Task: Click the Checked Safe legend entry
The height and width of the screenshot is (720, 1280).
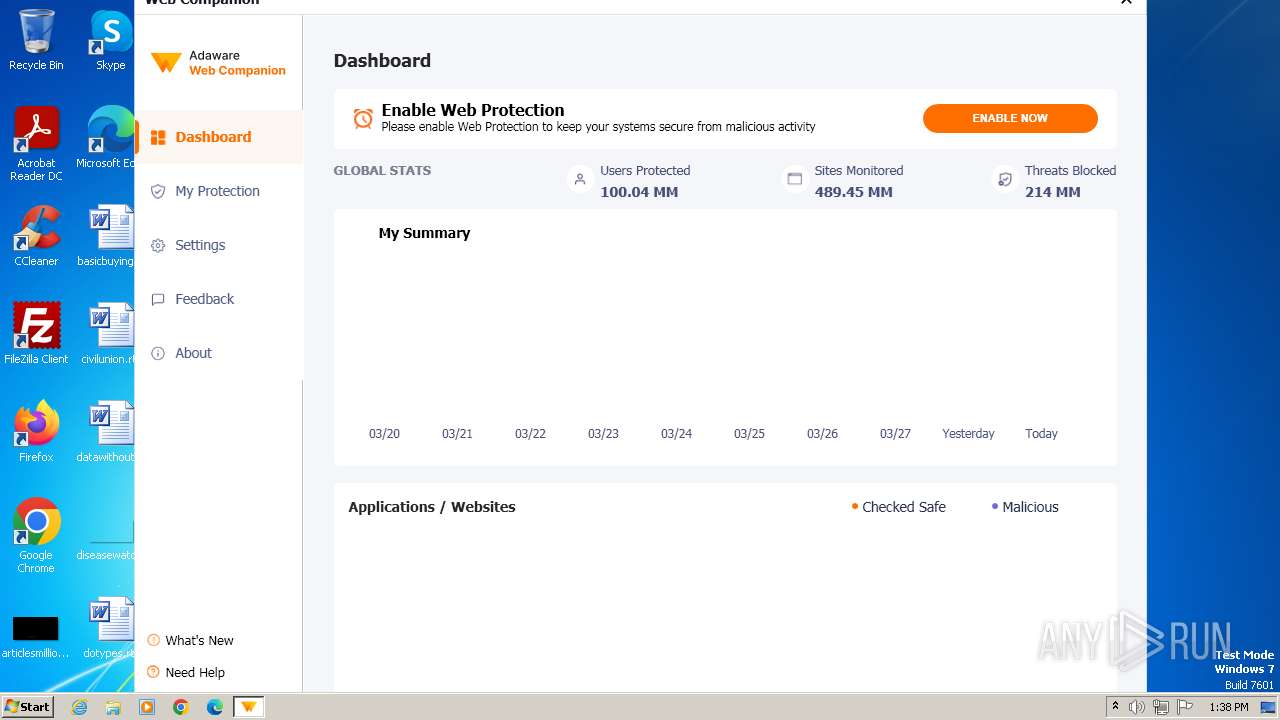Action: pos(898,507)
